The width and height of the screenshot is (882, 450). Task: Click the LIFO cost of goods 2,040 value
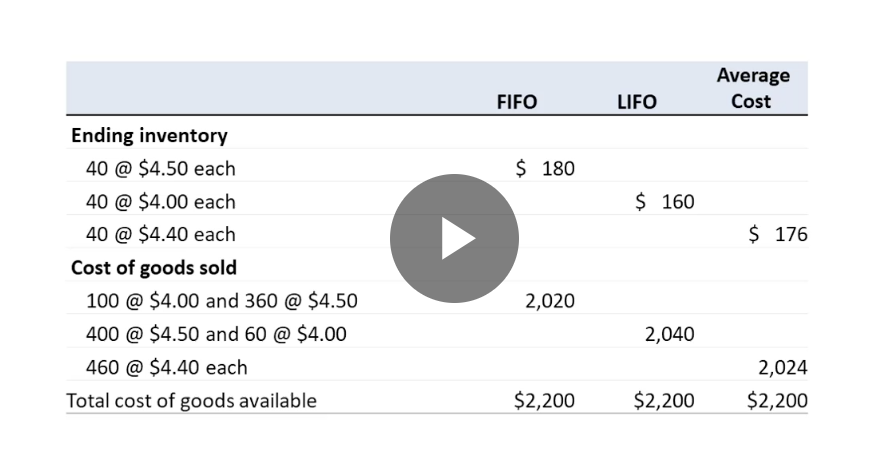(x=669, y=335)
